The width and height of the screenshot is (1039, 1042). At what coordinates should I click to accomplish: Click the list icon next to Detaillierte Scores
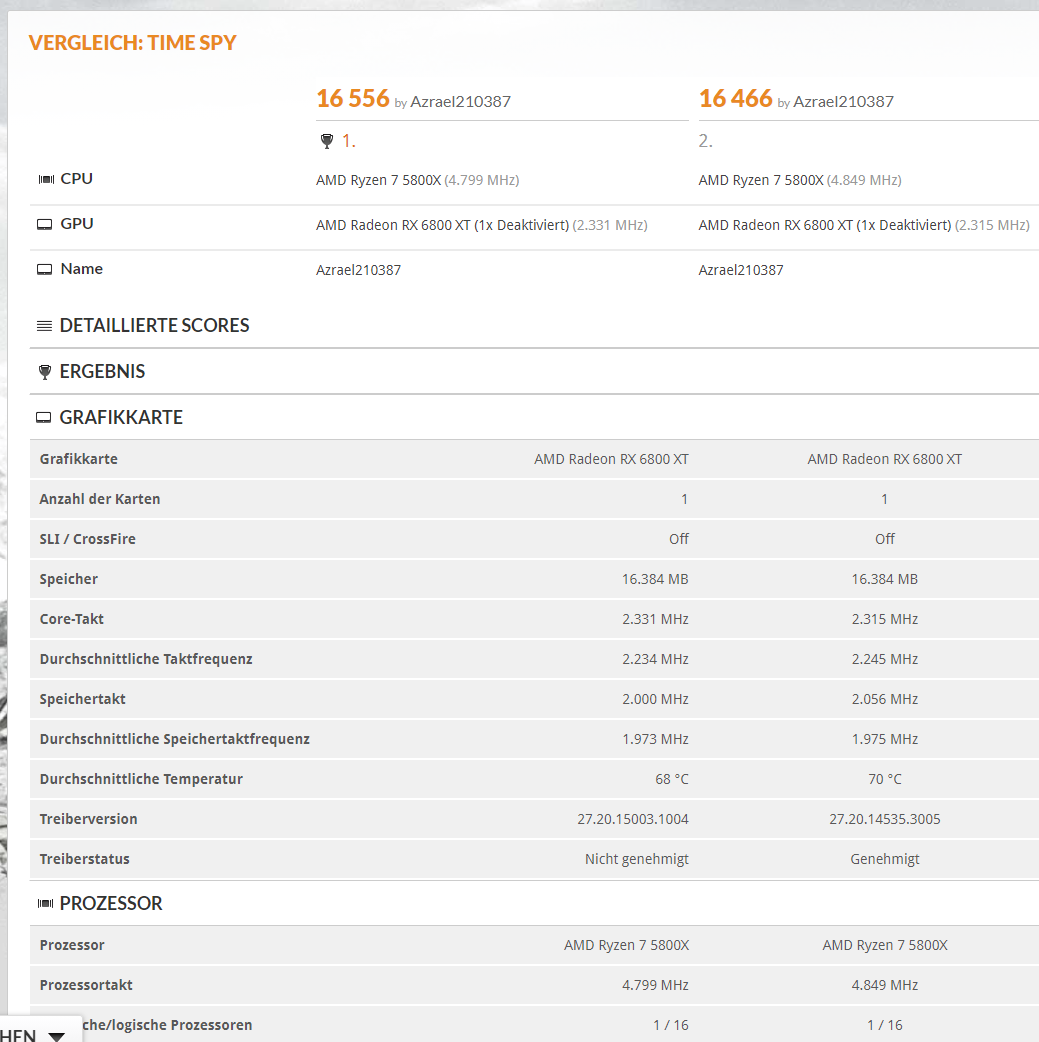click(x=45, y=326)
